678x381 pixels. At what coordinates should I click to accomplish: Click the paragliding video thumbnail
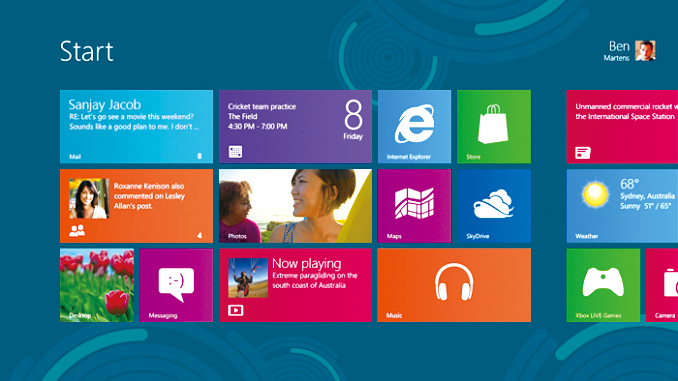(x=248, y=278)
